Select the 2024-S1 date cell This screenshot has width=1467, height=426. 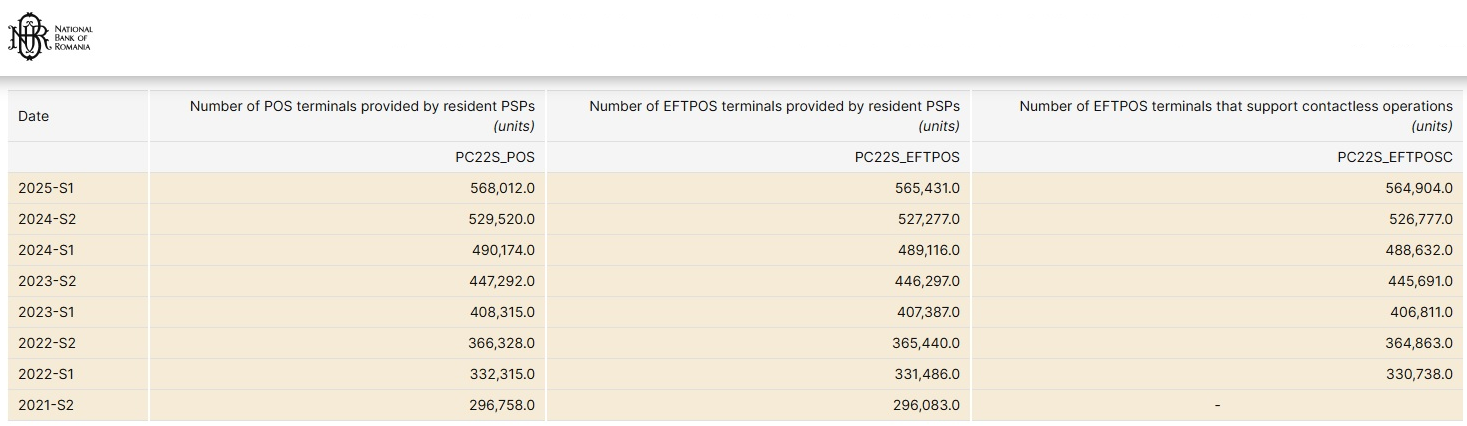(x=46, y=250)
